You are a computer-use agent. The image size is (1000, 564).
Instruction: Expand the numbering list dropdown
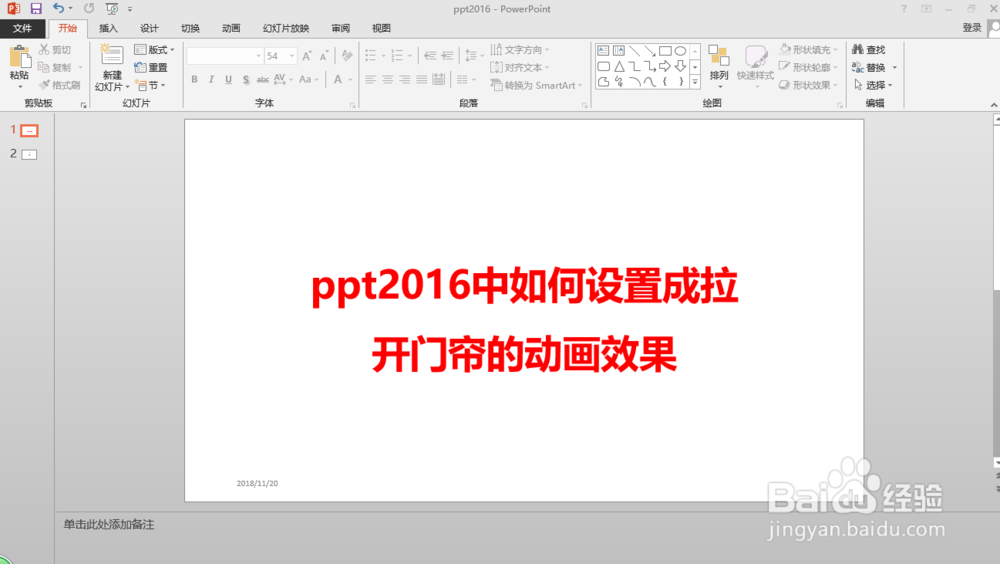409,56
